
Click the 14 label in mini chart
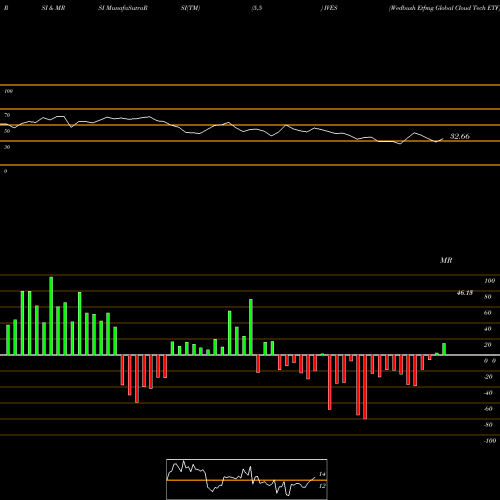tap(322, 474)
